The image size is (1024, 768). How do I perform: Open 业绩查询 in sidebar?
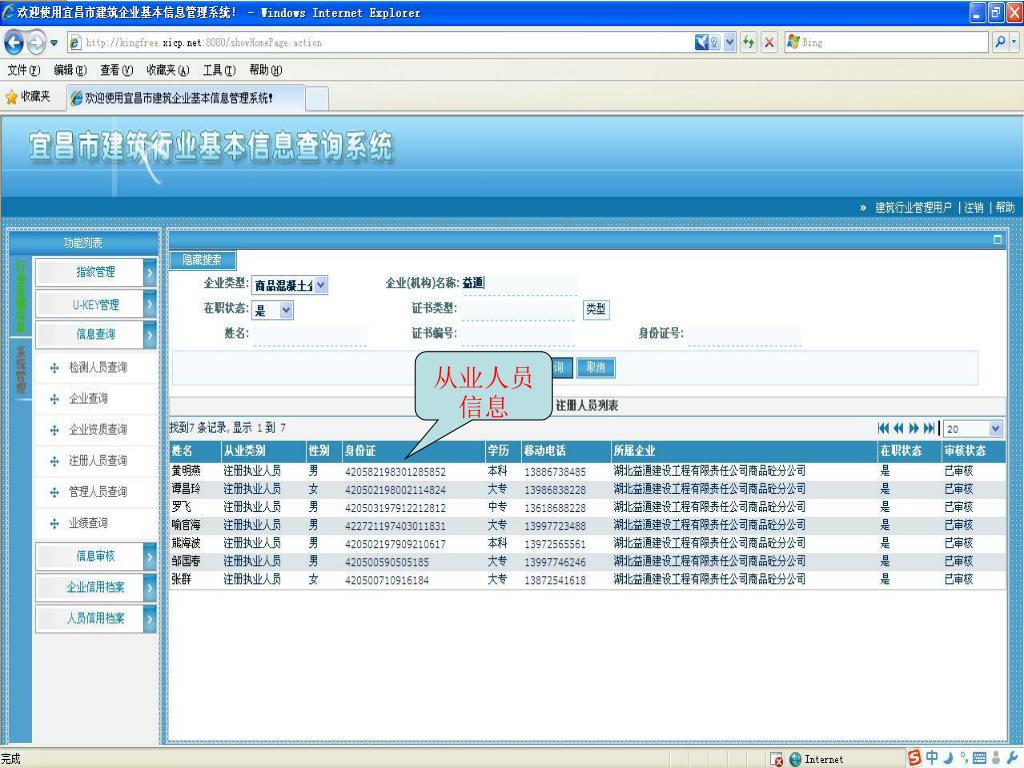point(88,523)
